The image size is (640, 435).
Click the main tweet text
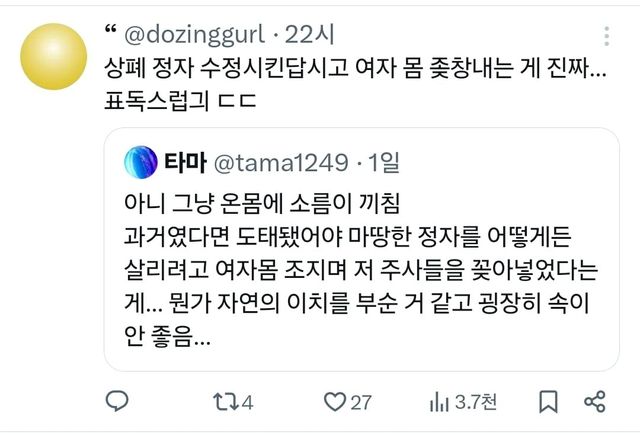355,84
